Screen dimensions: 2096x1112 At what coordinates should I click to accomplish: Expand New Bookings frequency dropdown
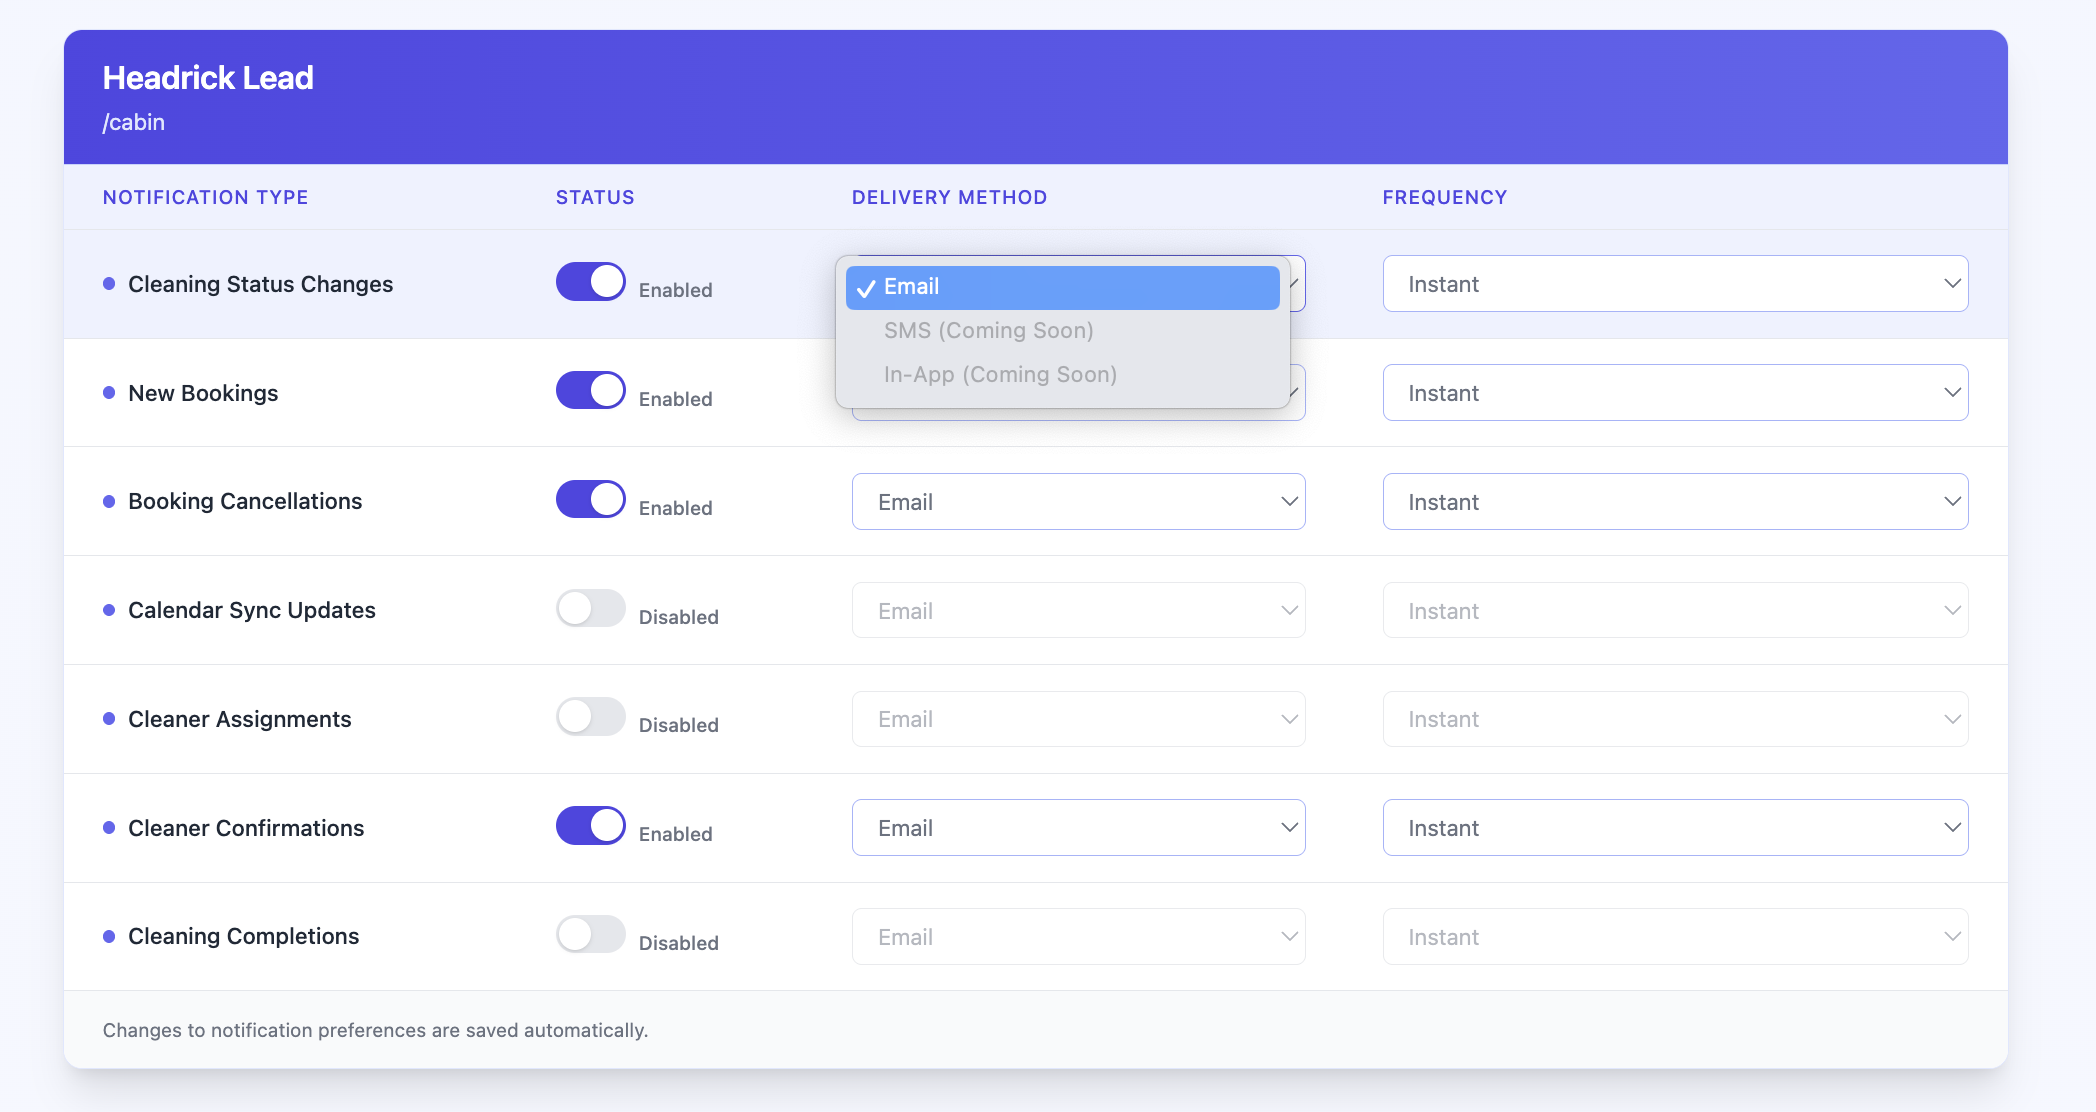point(1675,393)
